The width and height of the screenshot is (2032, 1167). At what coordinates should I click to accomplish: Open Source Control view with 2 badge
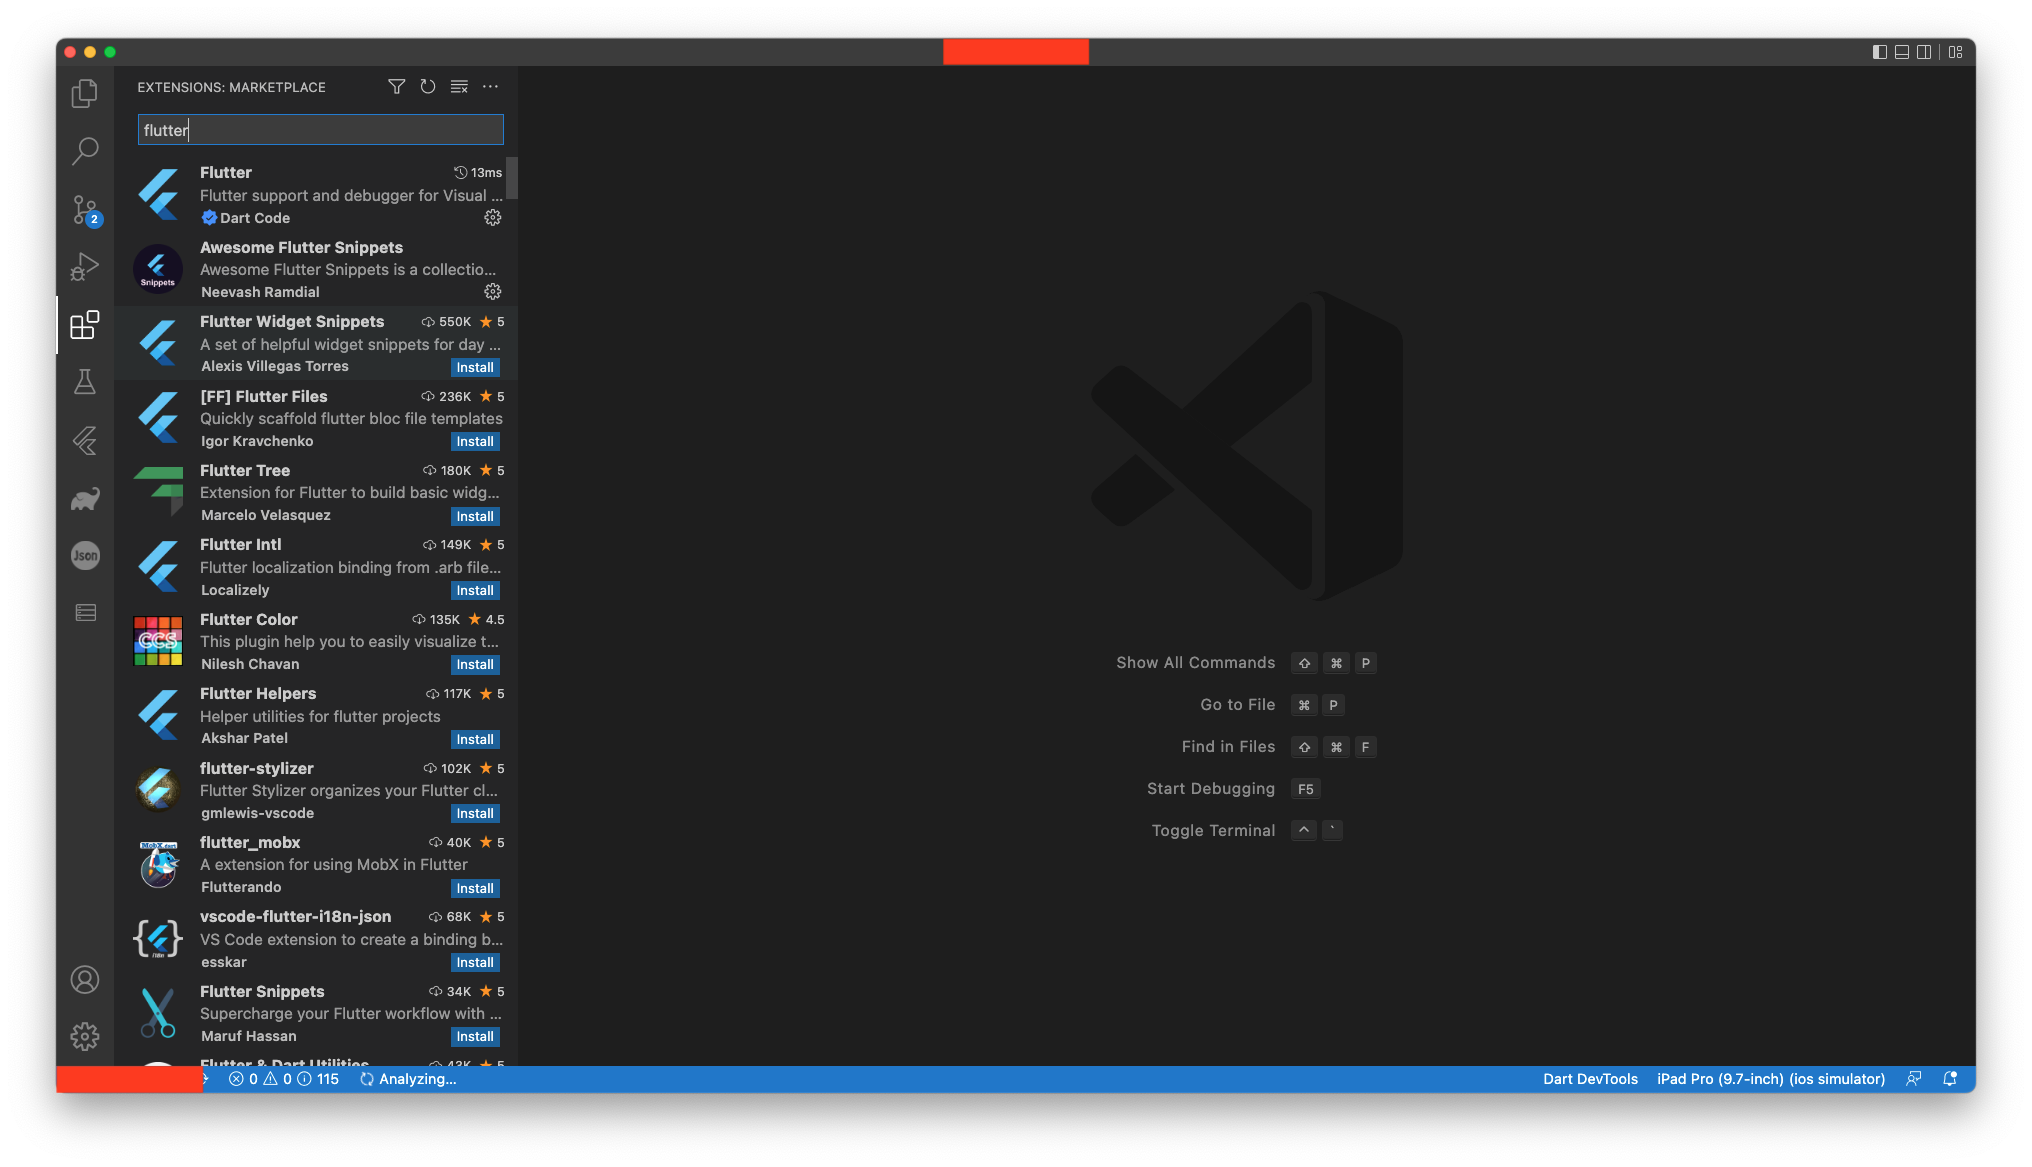tap(85, 209)
